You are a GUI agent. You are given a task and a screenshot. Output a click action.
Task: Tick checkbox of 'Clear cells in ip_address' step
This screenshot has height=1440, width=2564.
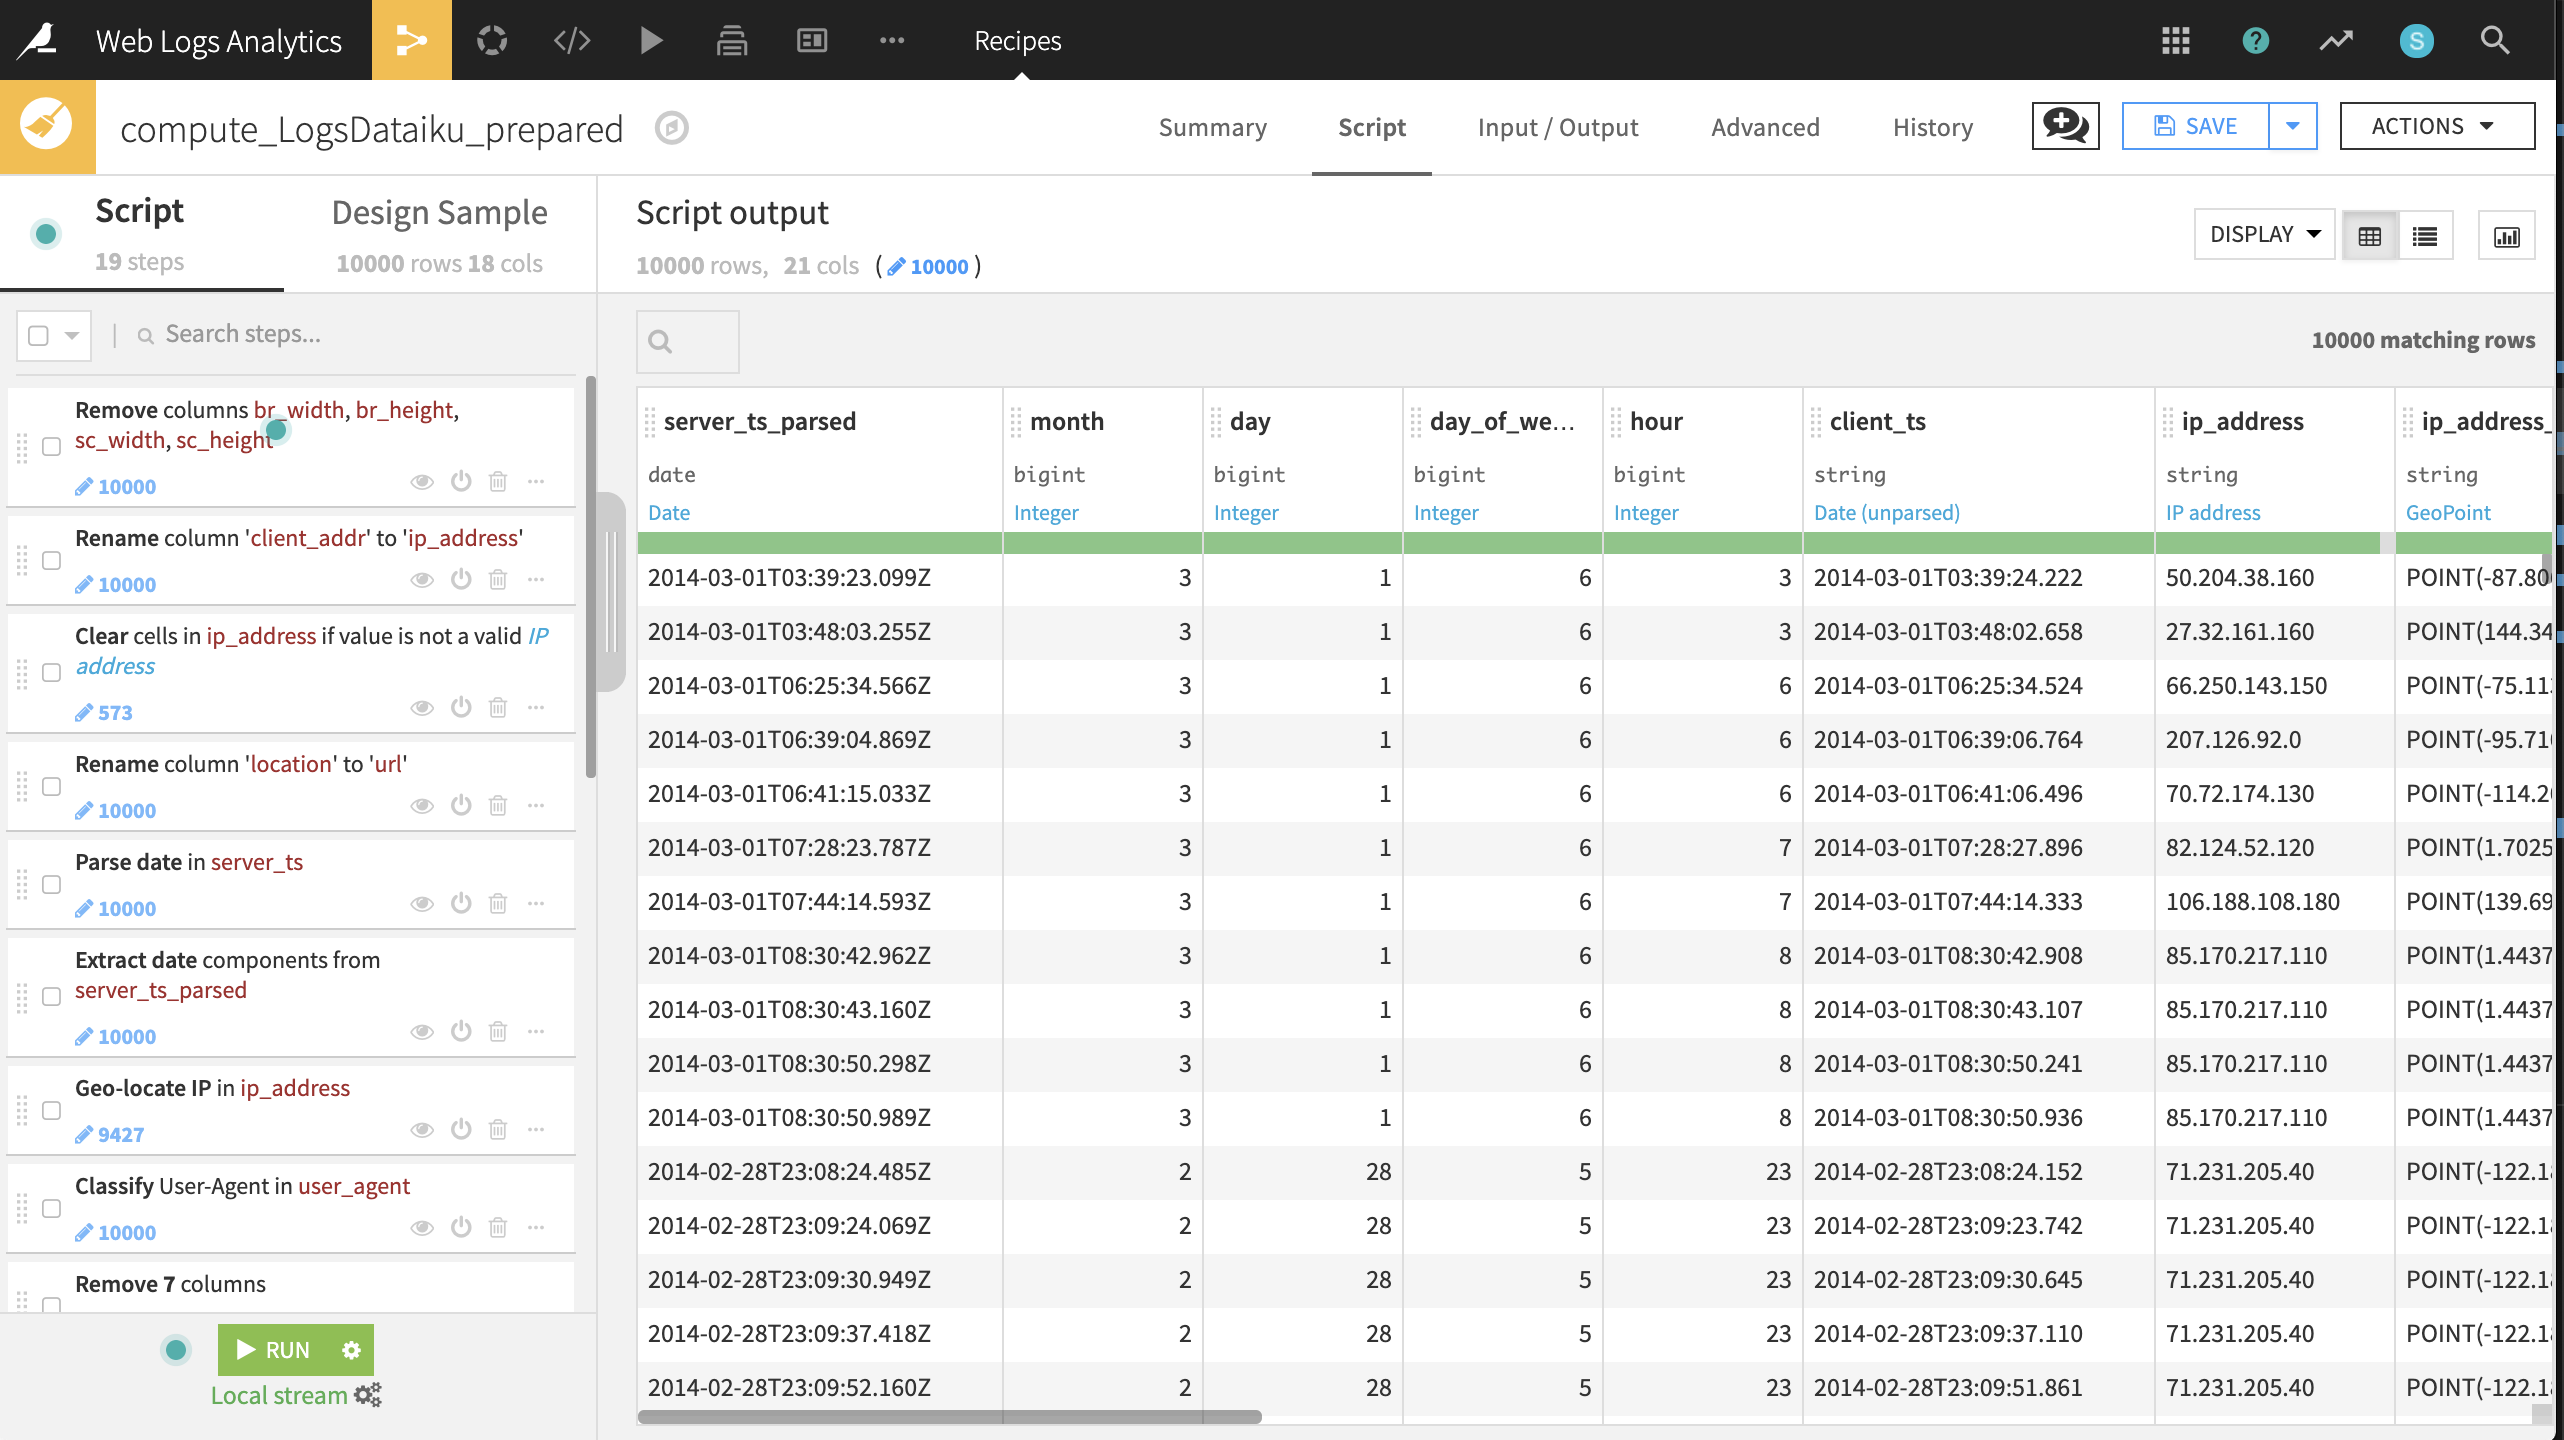[x=51, y=673]
